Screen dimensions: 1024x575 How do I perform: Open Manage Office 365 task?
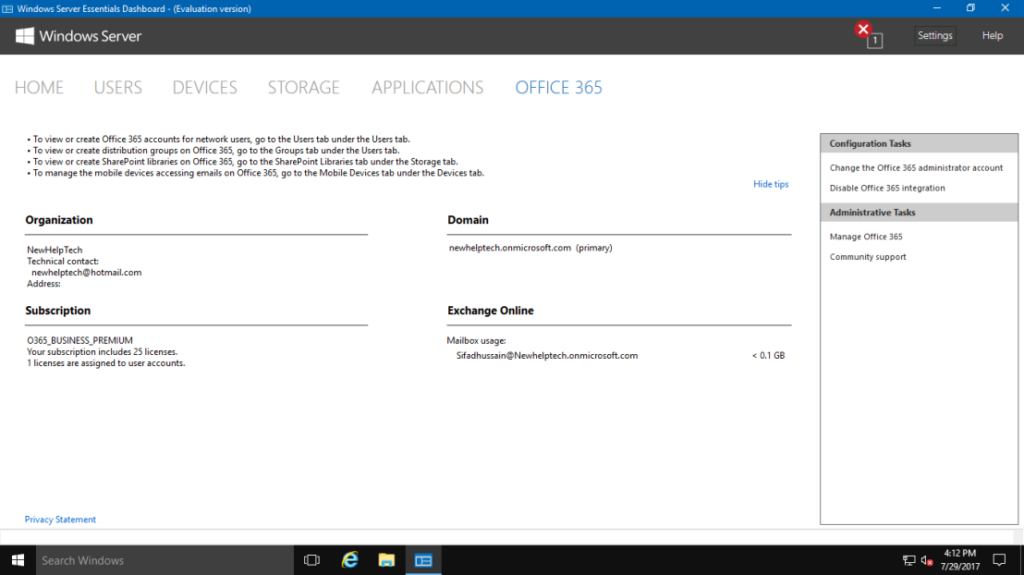pos(866,237)
